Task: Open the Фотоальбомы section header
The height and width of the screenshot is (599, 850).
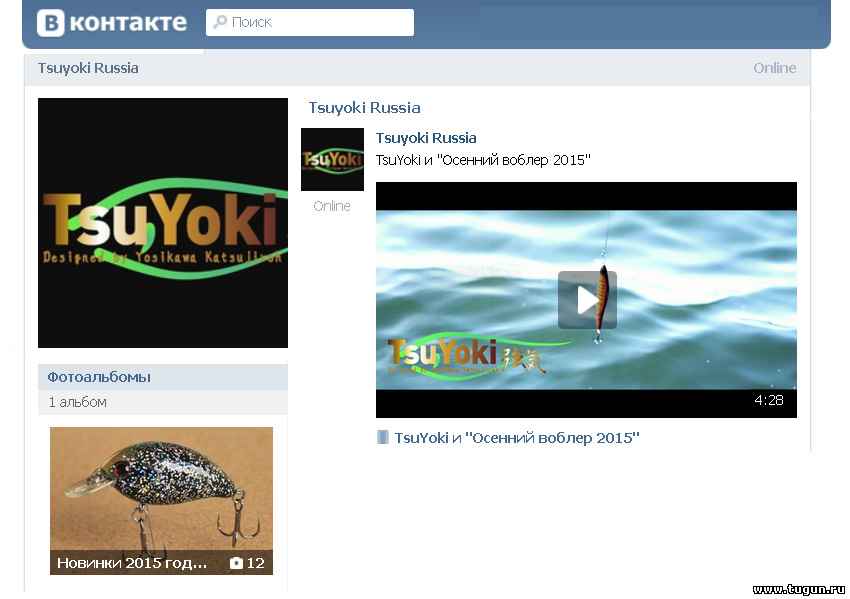Action: tap(99, 377)
